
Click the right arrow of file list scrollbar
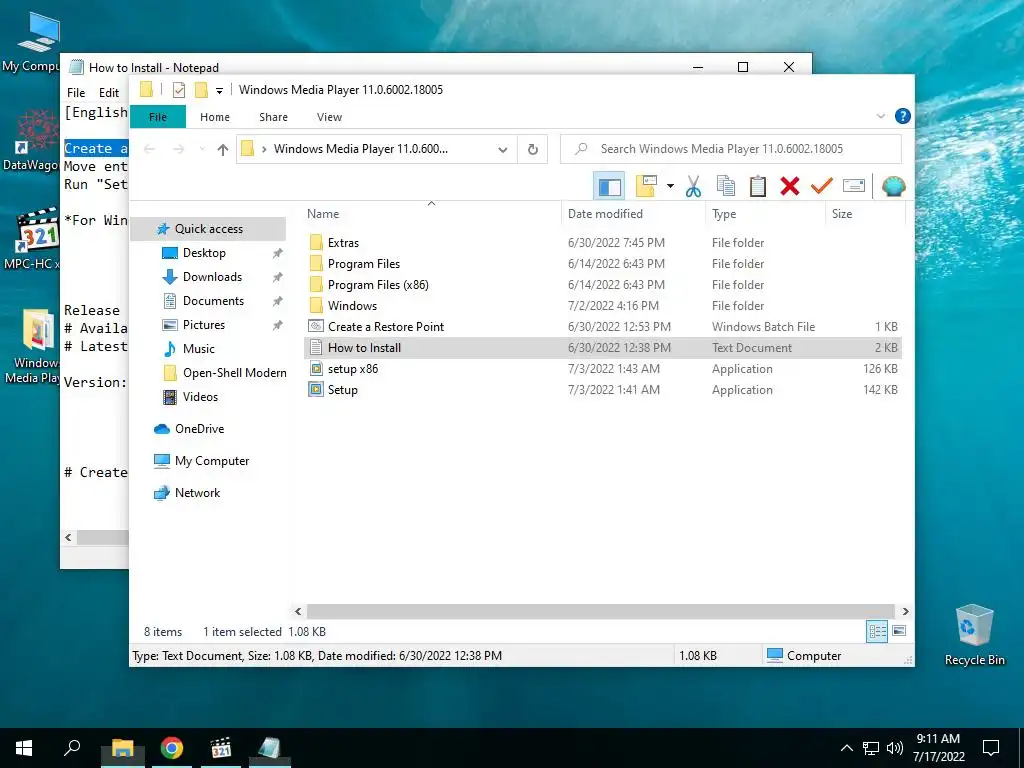(x=905, y=611)
